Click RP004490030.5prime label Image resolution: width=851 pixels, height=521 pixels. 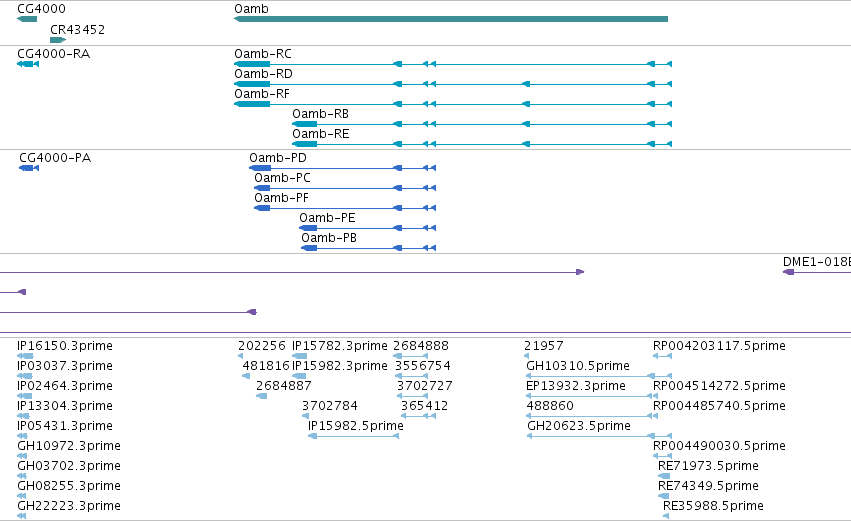click(719, 446)
